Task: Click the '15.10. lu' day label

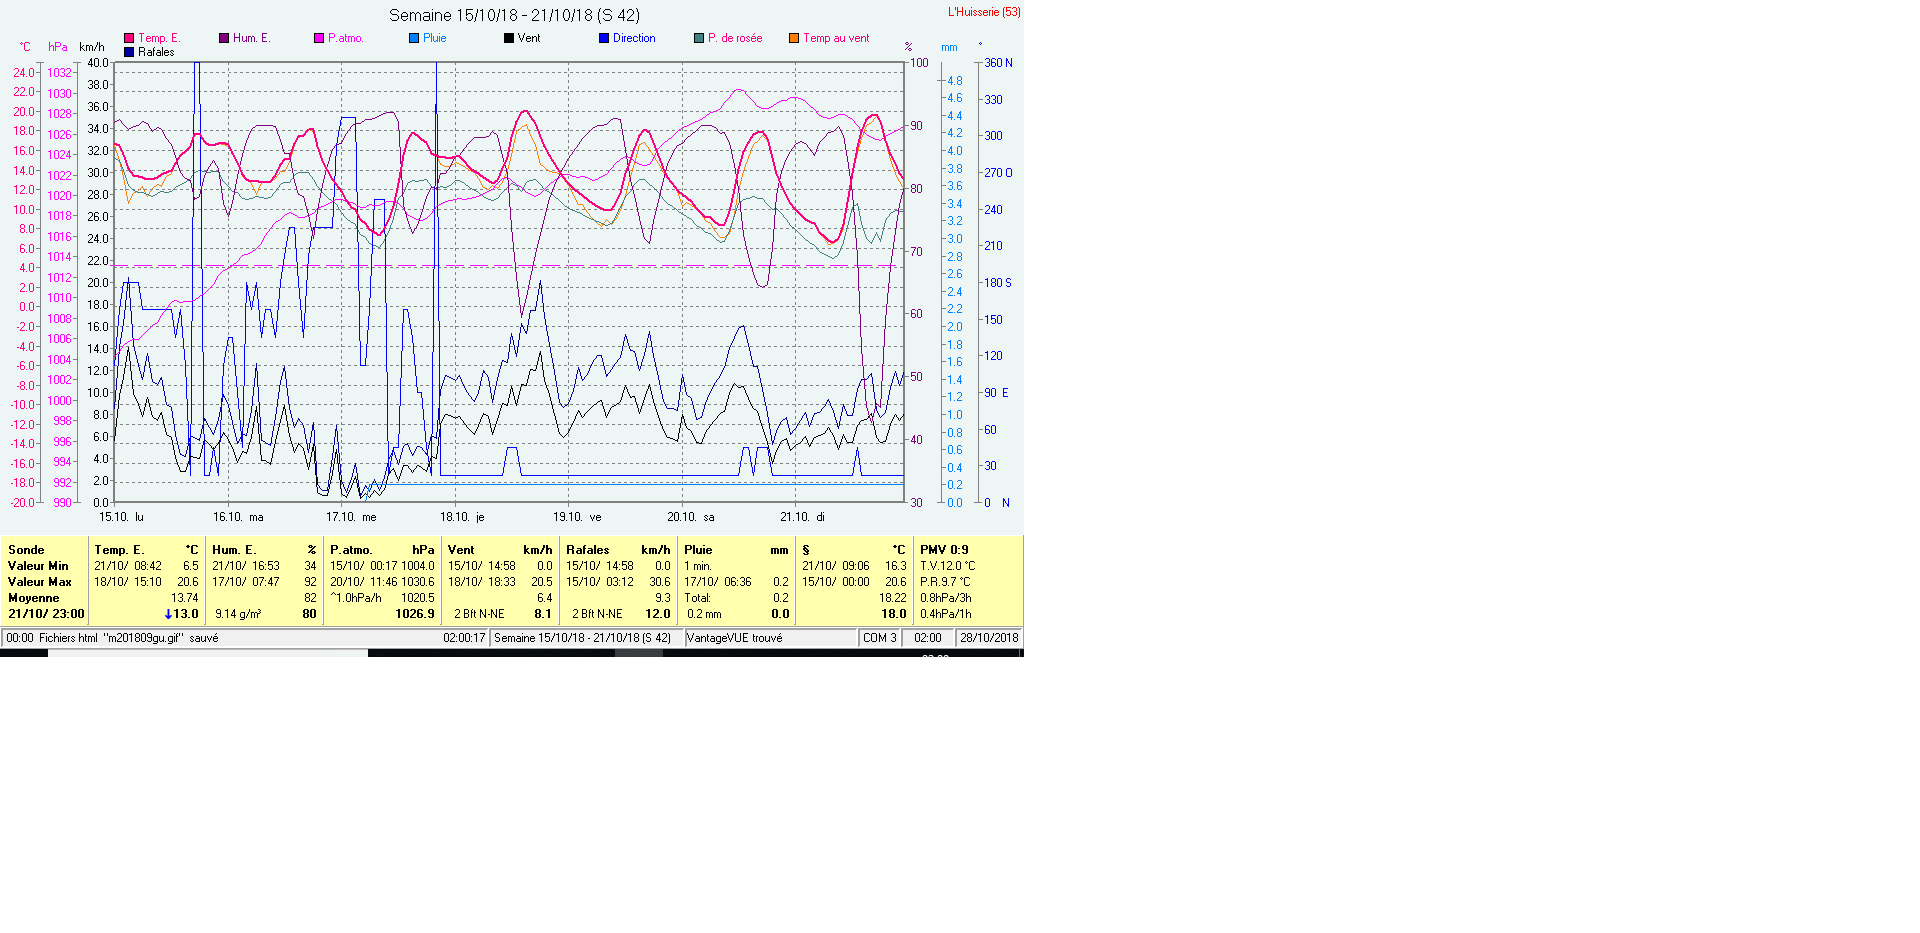Action: pos(121,517)
